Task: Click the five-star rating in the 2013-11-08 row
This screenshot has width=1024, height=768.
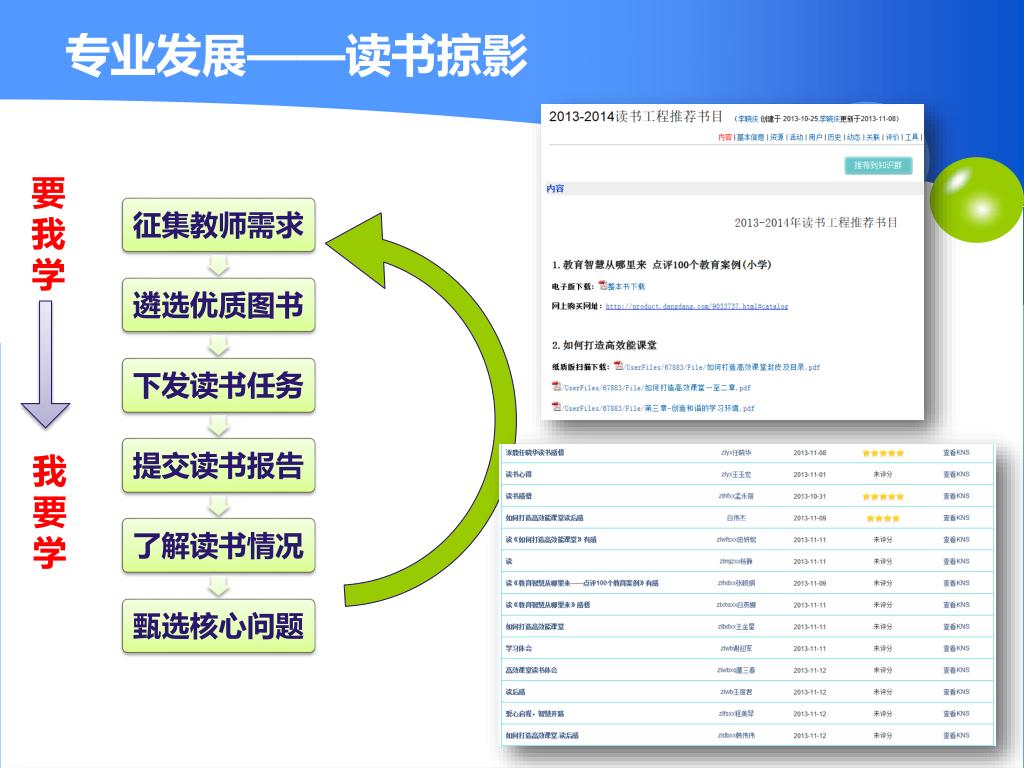Action: coord(882,453)
